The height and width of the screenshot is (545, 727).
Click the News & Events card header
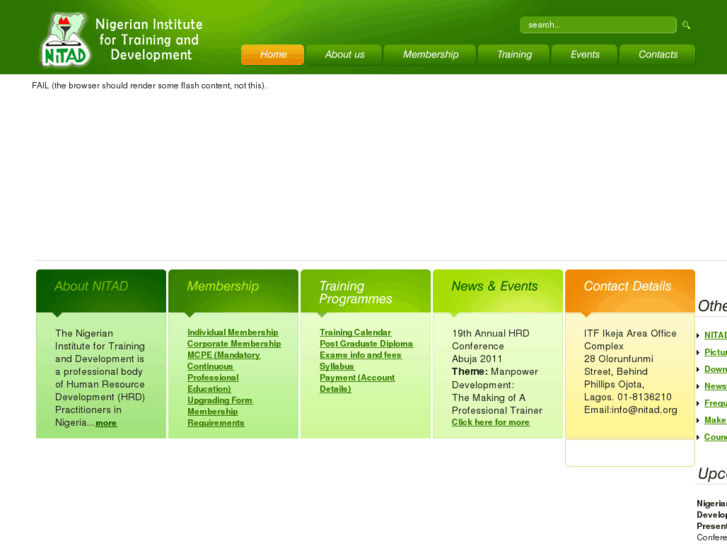point(498,291)
